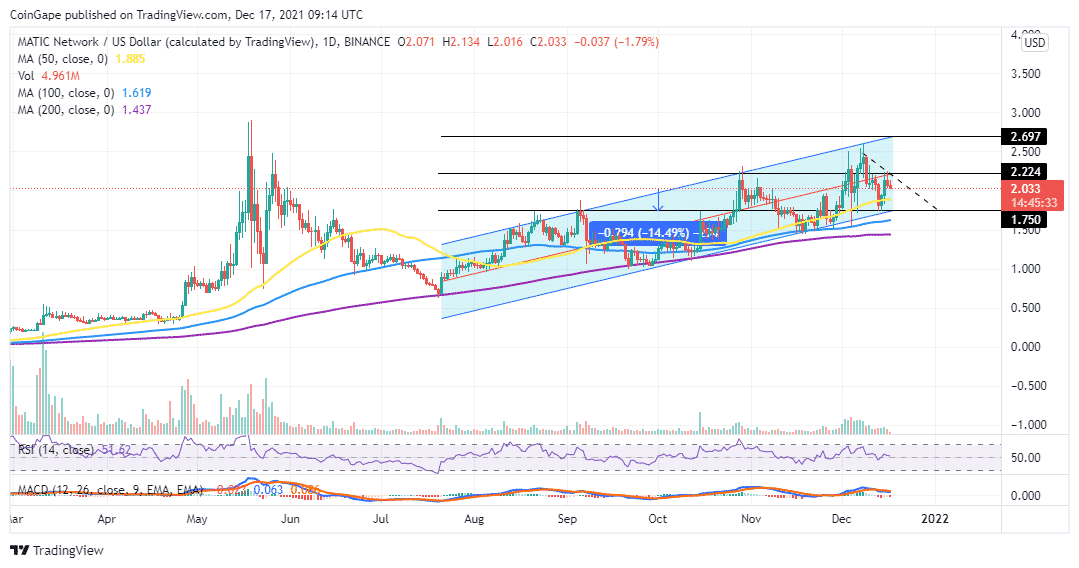This screenshot has height=568, width=1079.
Task: Click the MA (200, close, 0) indicator legend
Action: pos(65,110)
